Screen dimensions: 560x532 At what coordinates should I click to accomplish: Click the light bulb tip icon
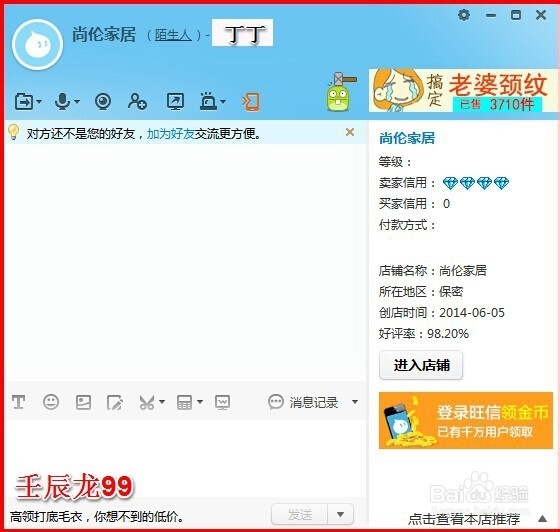coord(13,132)
